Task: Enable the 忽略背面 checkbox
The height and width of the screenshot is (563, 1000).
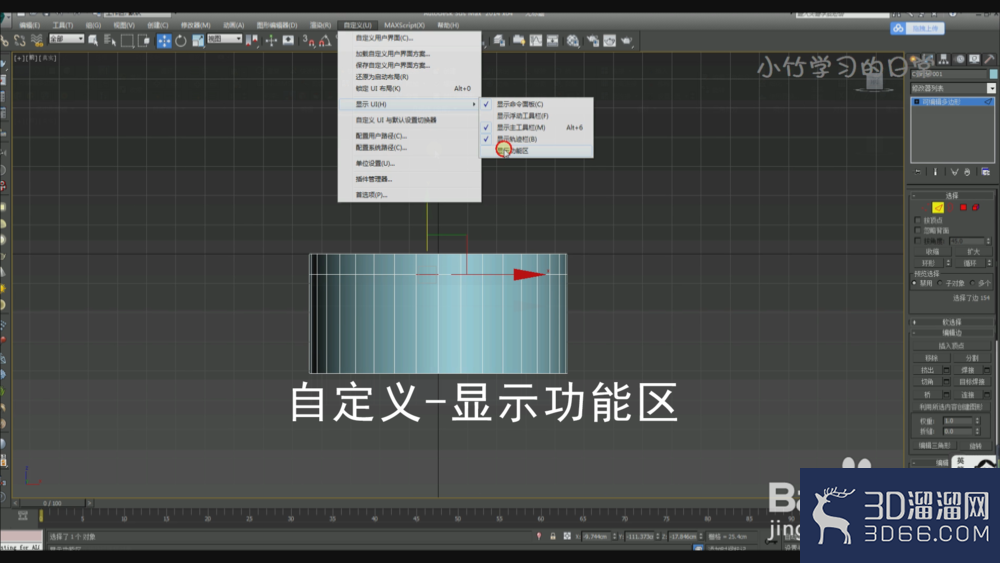Action: point(918,230)
